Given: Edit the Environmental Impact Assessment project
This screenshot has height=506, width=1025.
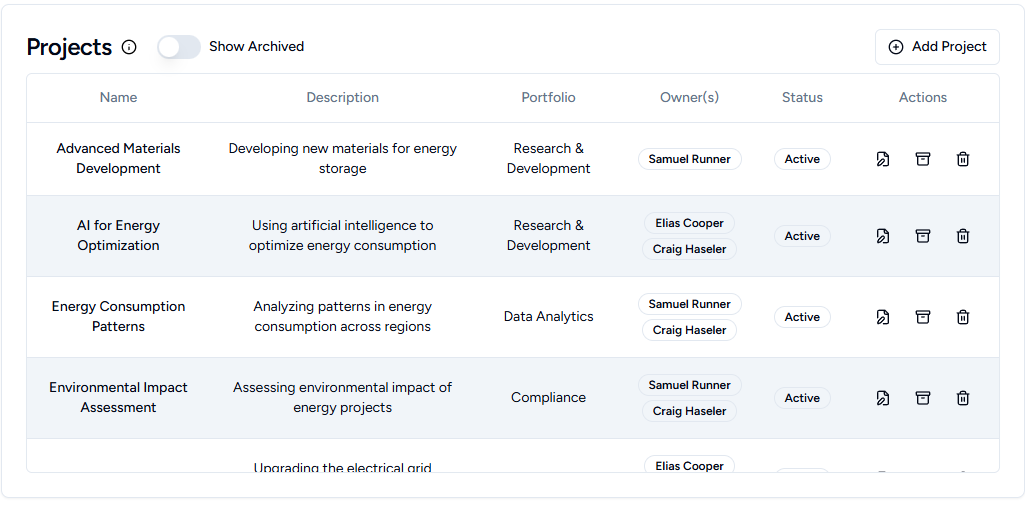Looking at the screenshot, I should coord(883,398).
